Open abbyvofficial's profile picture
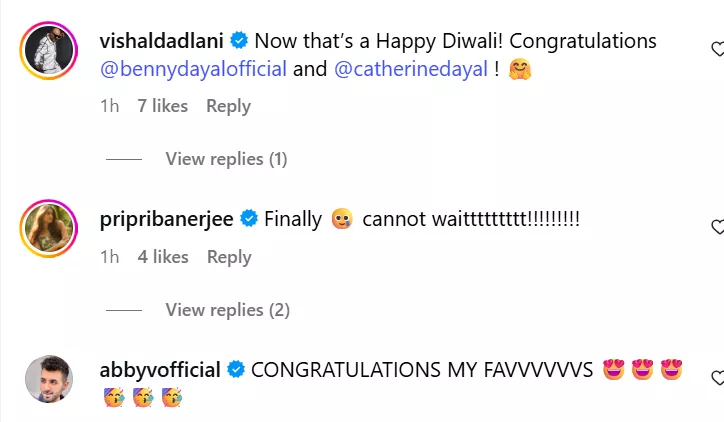Image resolution: width=724 pixels, height=422 pixels. click(48, 379)
